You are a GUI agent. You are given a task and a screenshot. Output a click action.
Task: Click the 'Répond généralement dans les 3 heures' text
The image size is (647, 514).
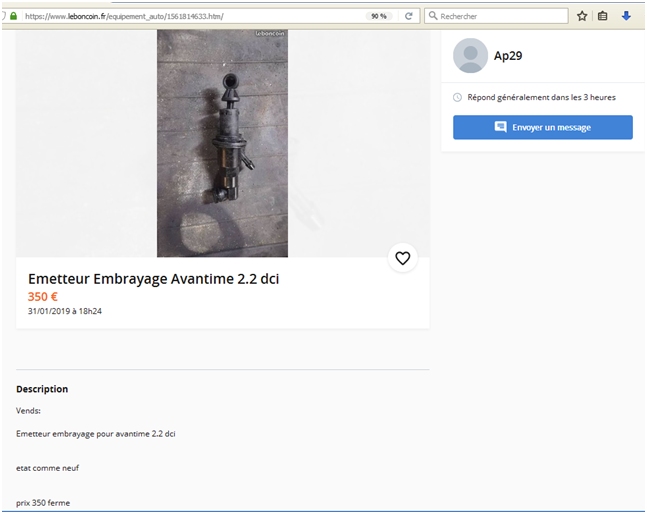click(541, 97)
